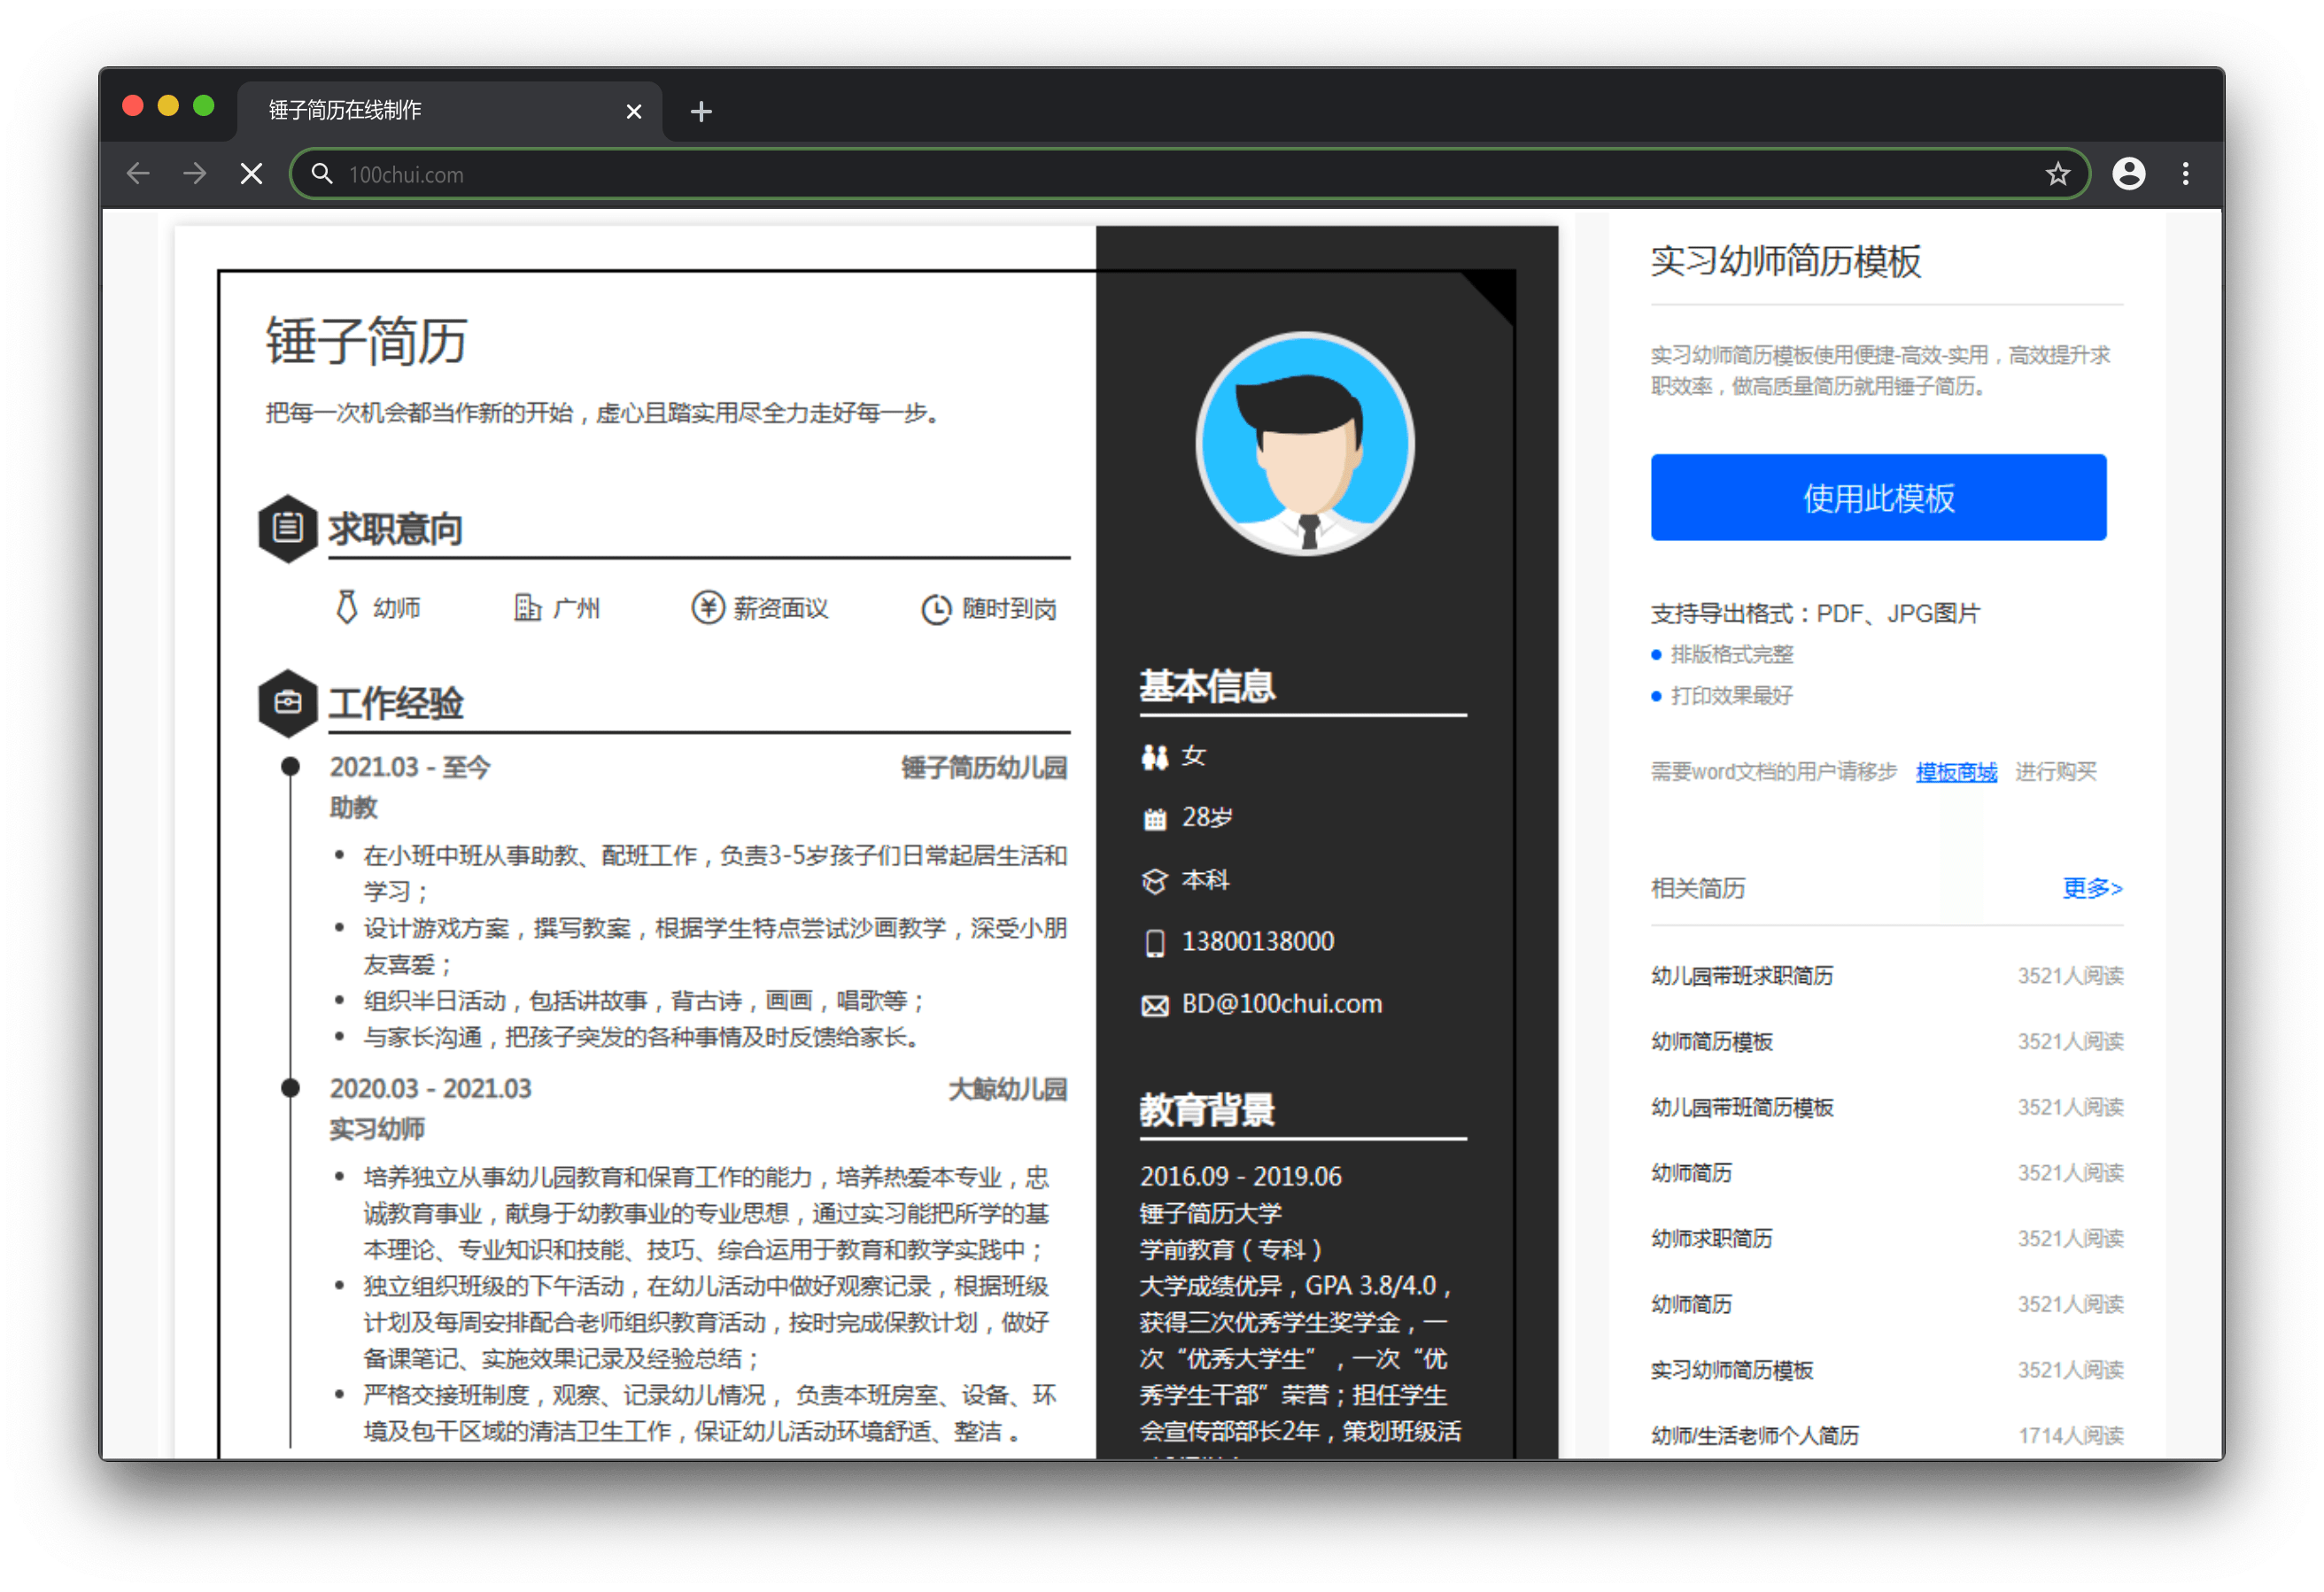Click the 支持导出格式：PDF、JPG图片 text
Image resolution: width=2324 pixels, height=1592 pixels.
tap(1815, 613)
